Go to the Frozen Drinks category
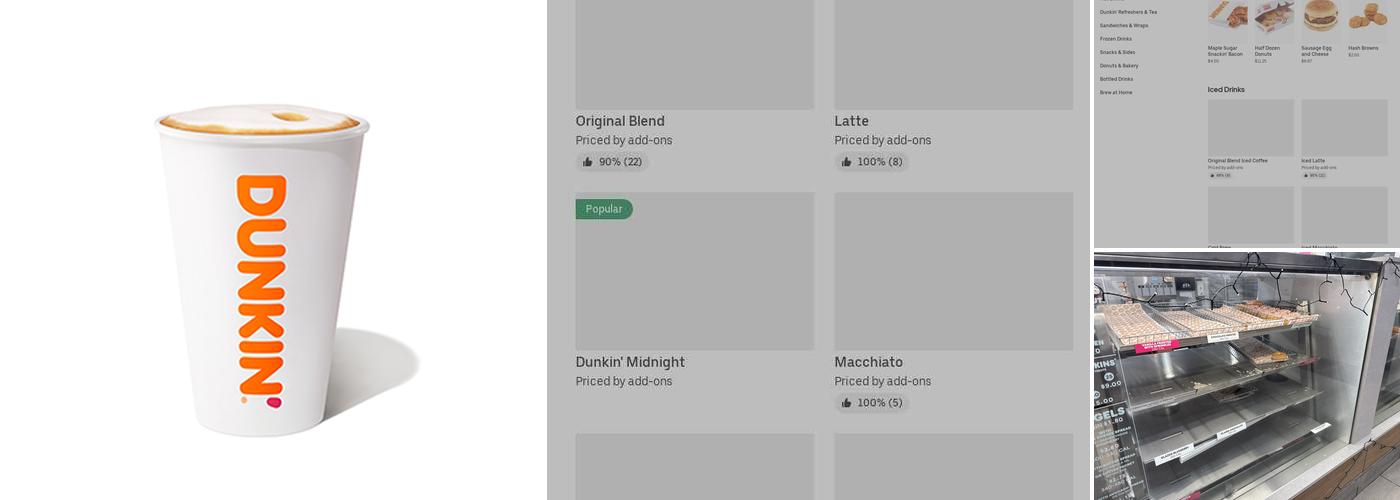Viewport: 1400px width, 500px height. 1116,39
